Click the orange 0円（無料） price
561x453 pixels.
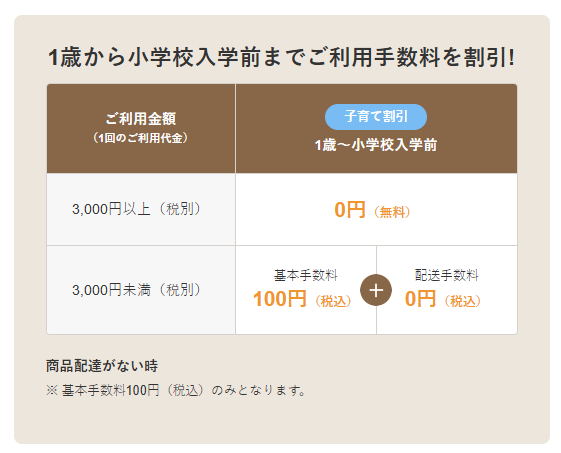[x=374, y=210]
